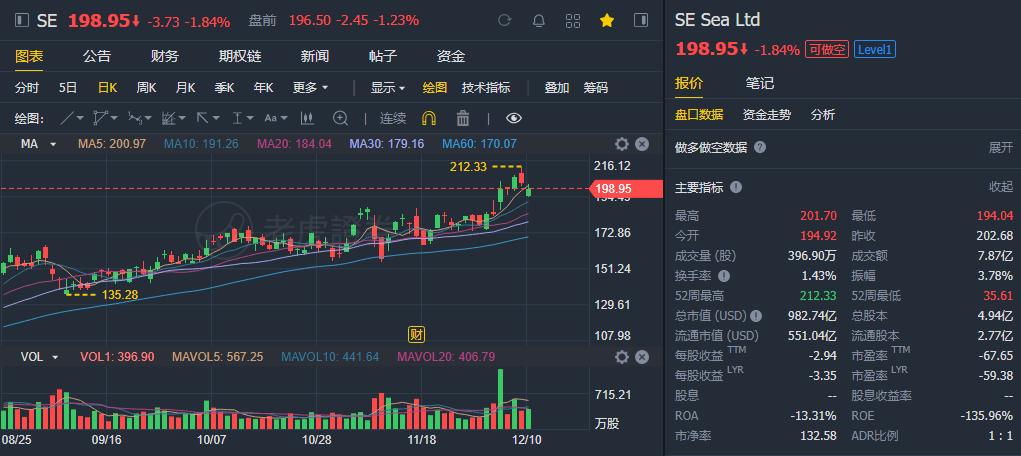This screenshot has width=1021, height=456.
Task: Select the measurement range tool
Action: (x=236, y=118)
